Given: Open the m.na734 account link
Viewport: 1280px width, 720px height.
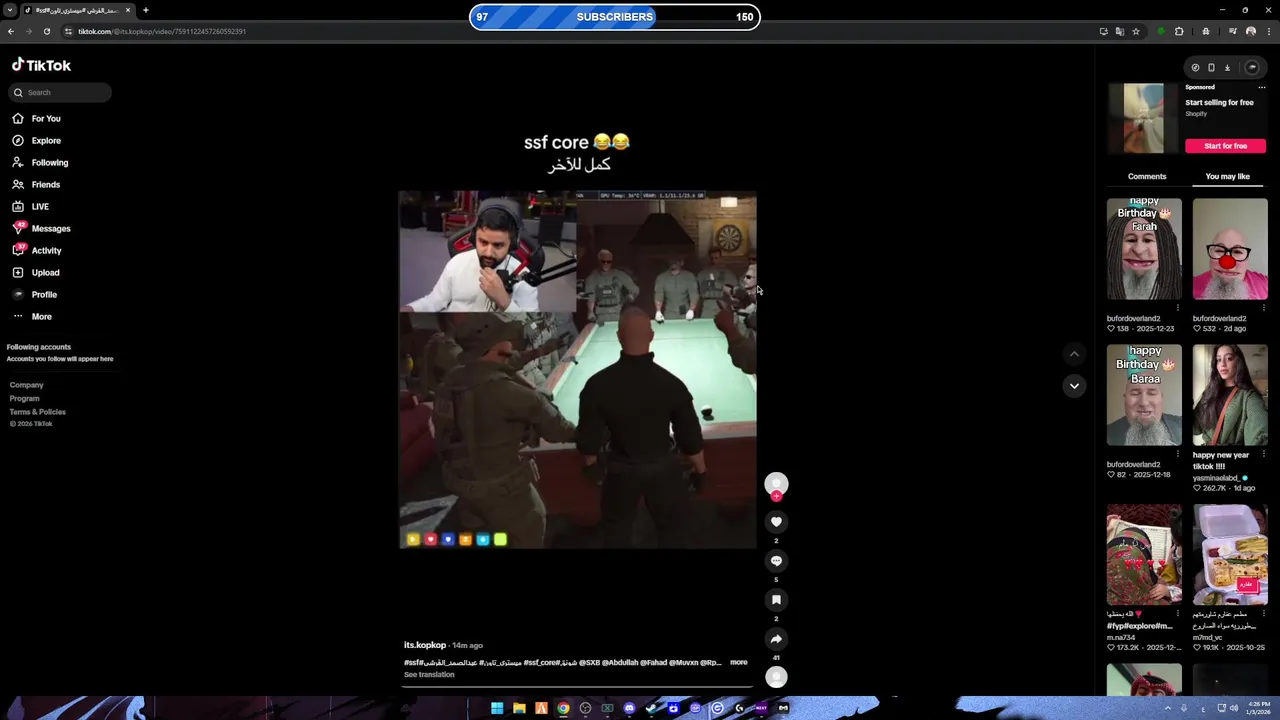Looking at the screenshot, I should (1121, 637).
